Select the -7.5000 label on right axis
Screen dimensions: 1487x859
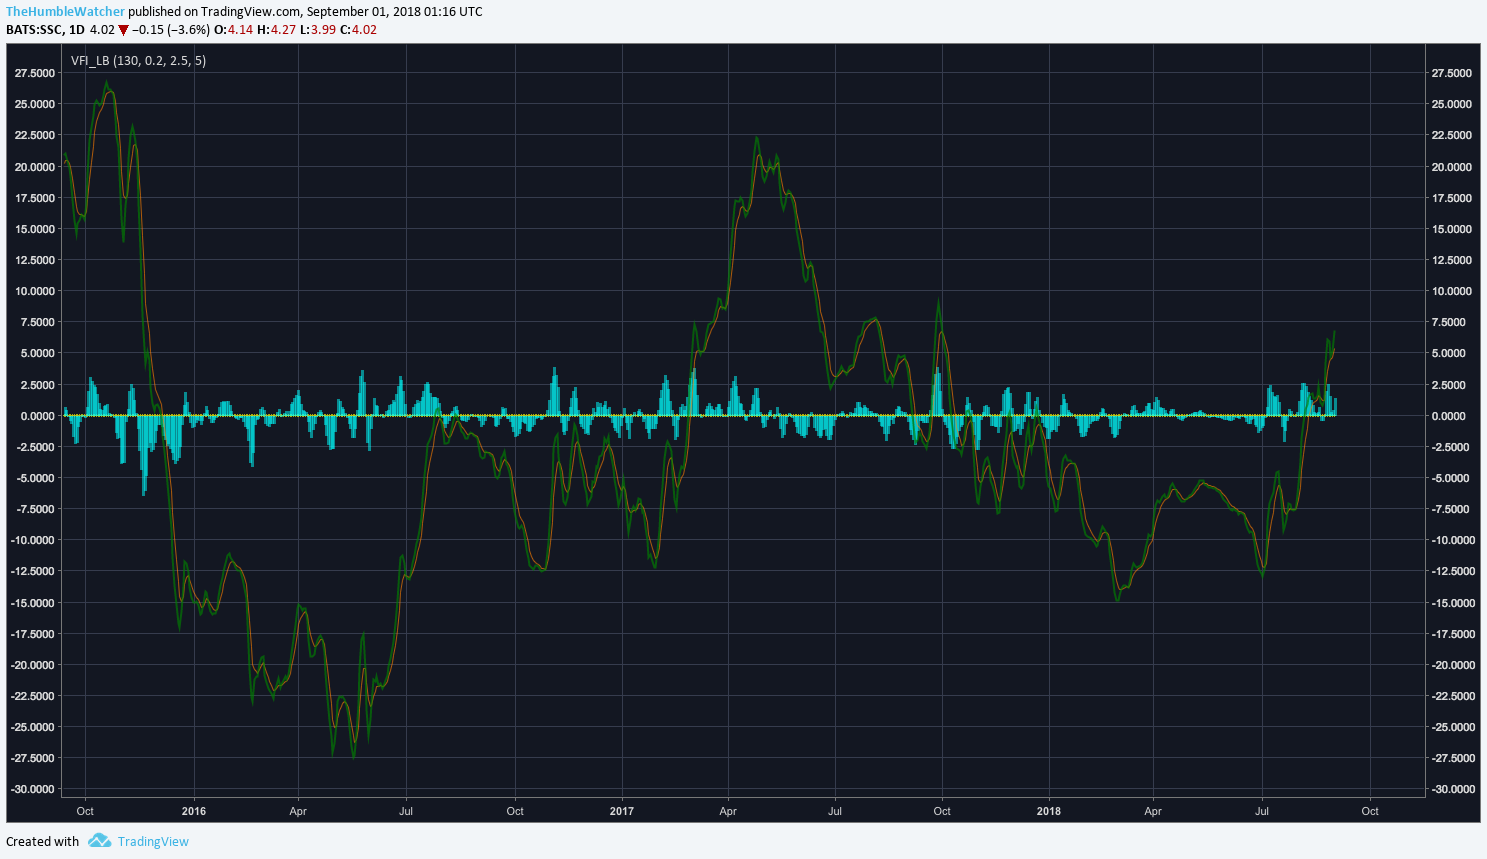click(x=1451, y=510)
